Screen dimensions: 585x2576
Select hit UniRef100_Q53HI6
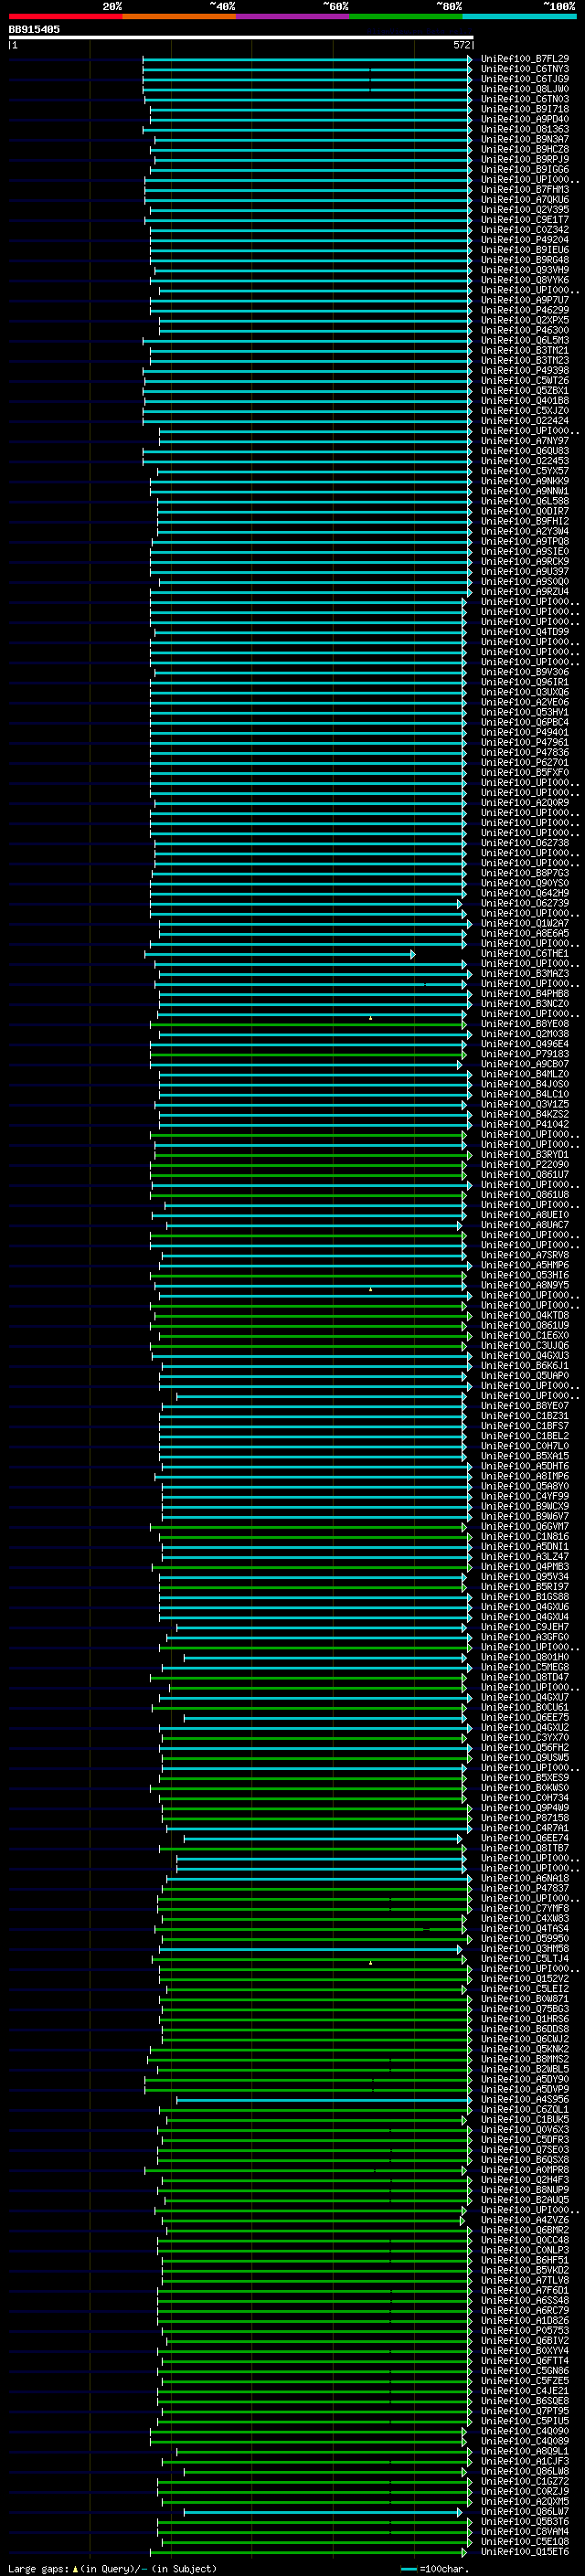click(x=525, y=1275)
